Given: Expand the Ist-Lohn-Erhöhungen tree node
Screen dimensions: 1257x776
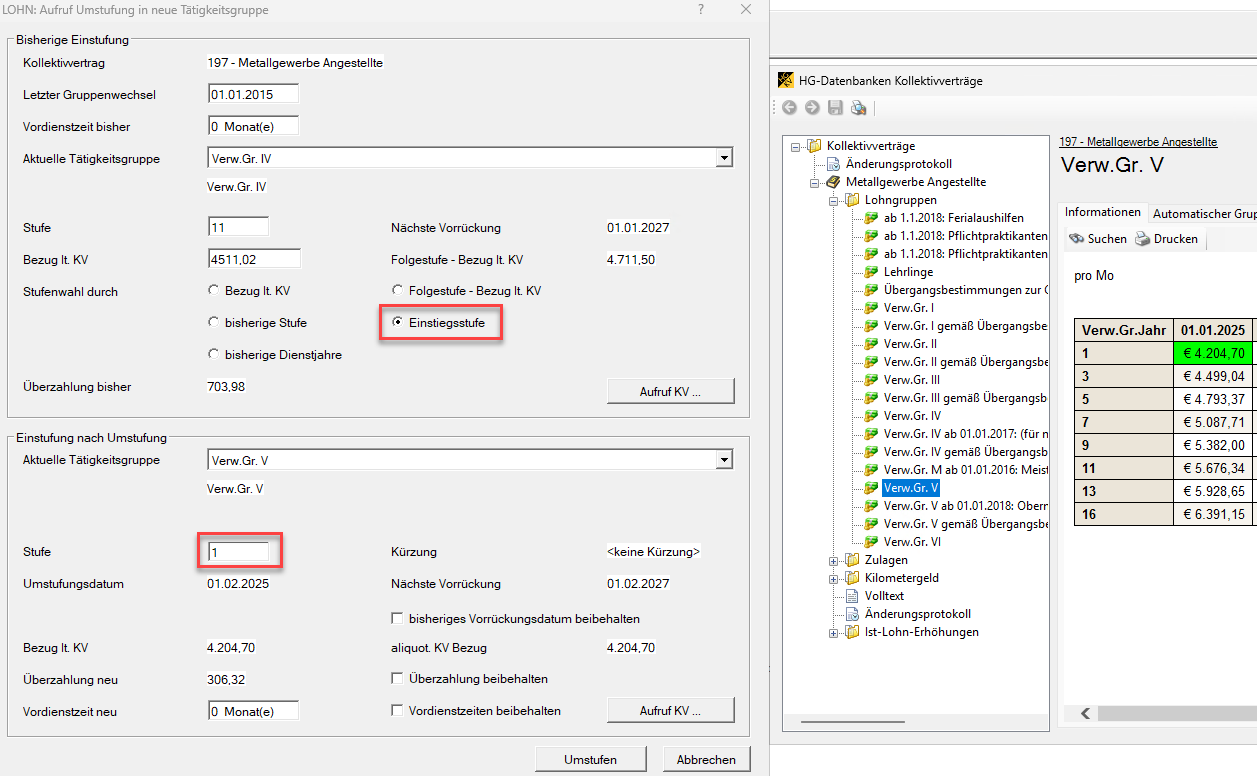Looking at the screenshot, I should pos(835,632).
